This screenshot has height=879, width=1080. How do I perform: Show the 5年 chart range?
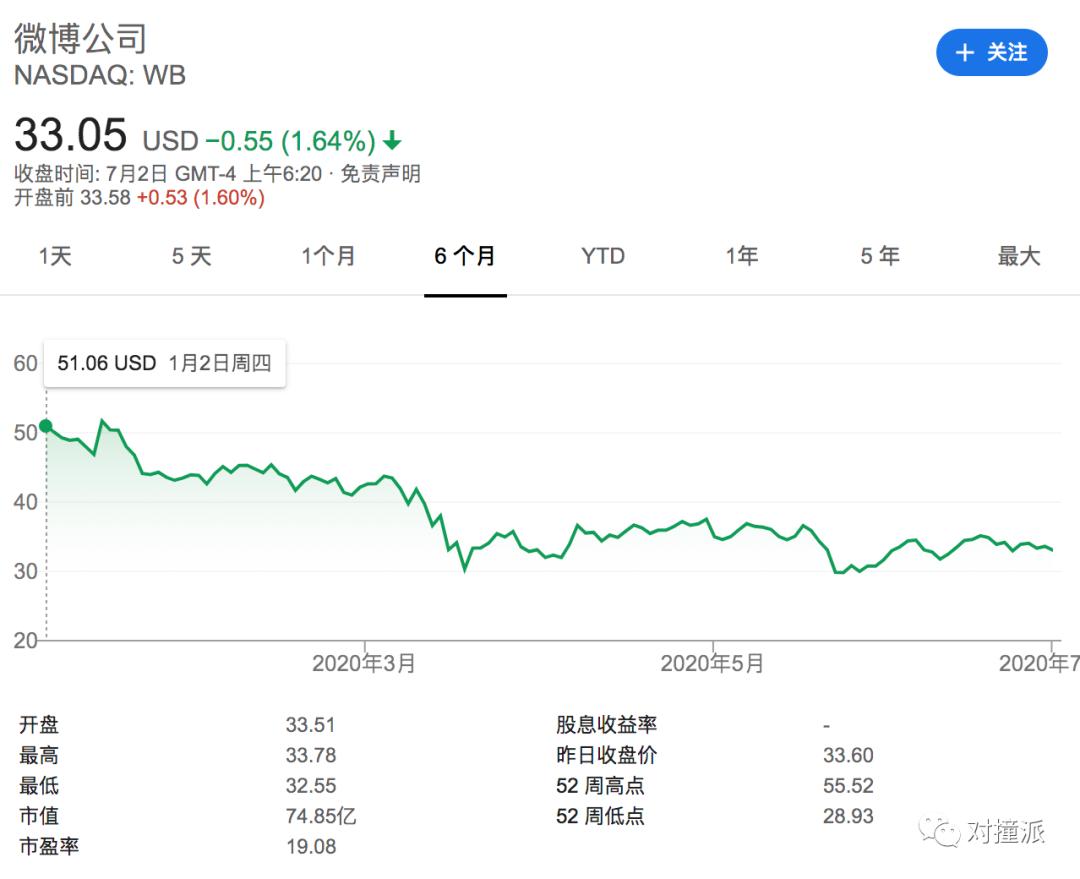(880, 256)
